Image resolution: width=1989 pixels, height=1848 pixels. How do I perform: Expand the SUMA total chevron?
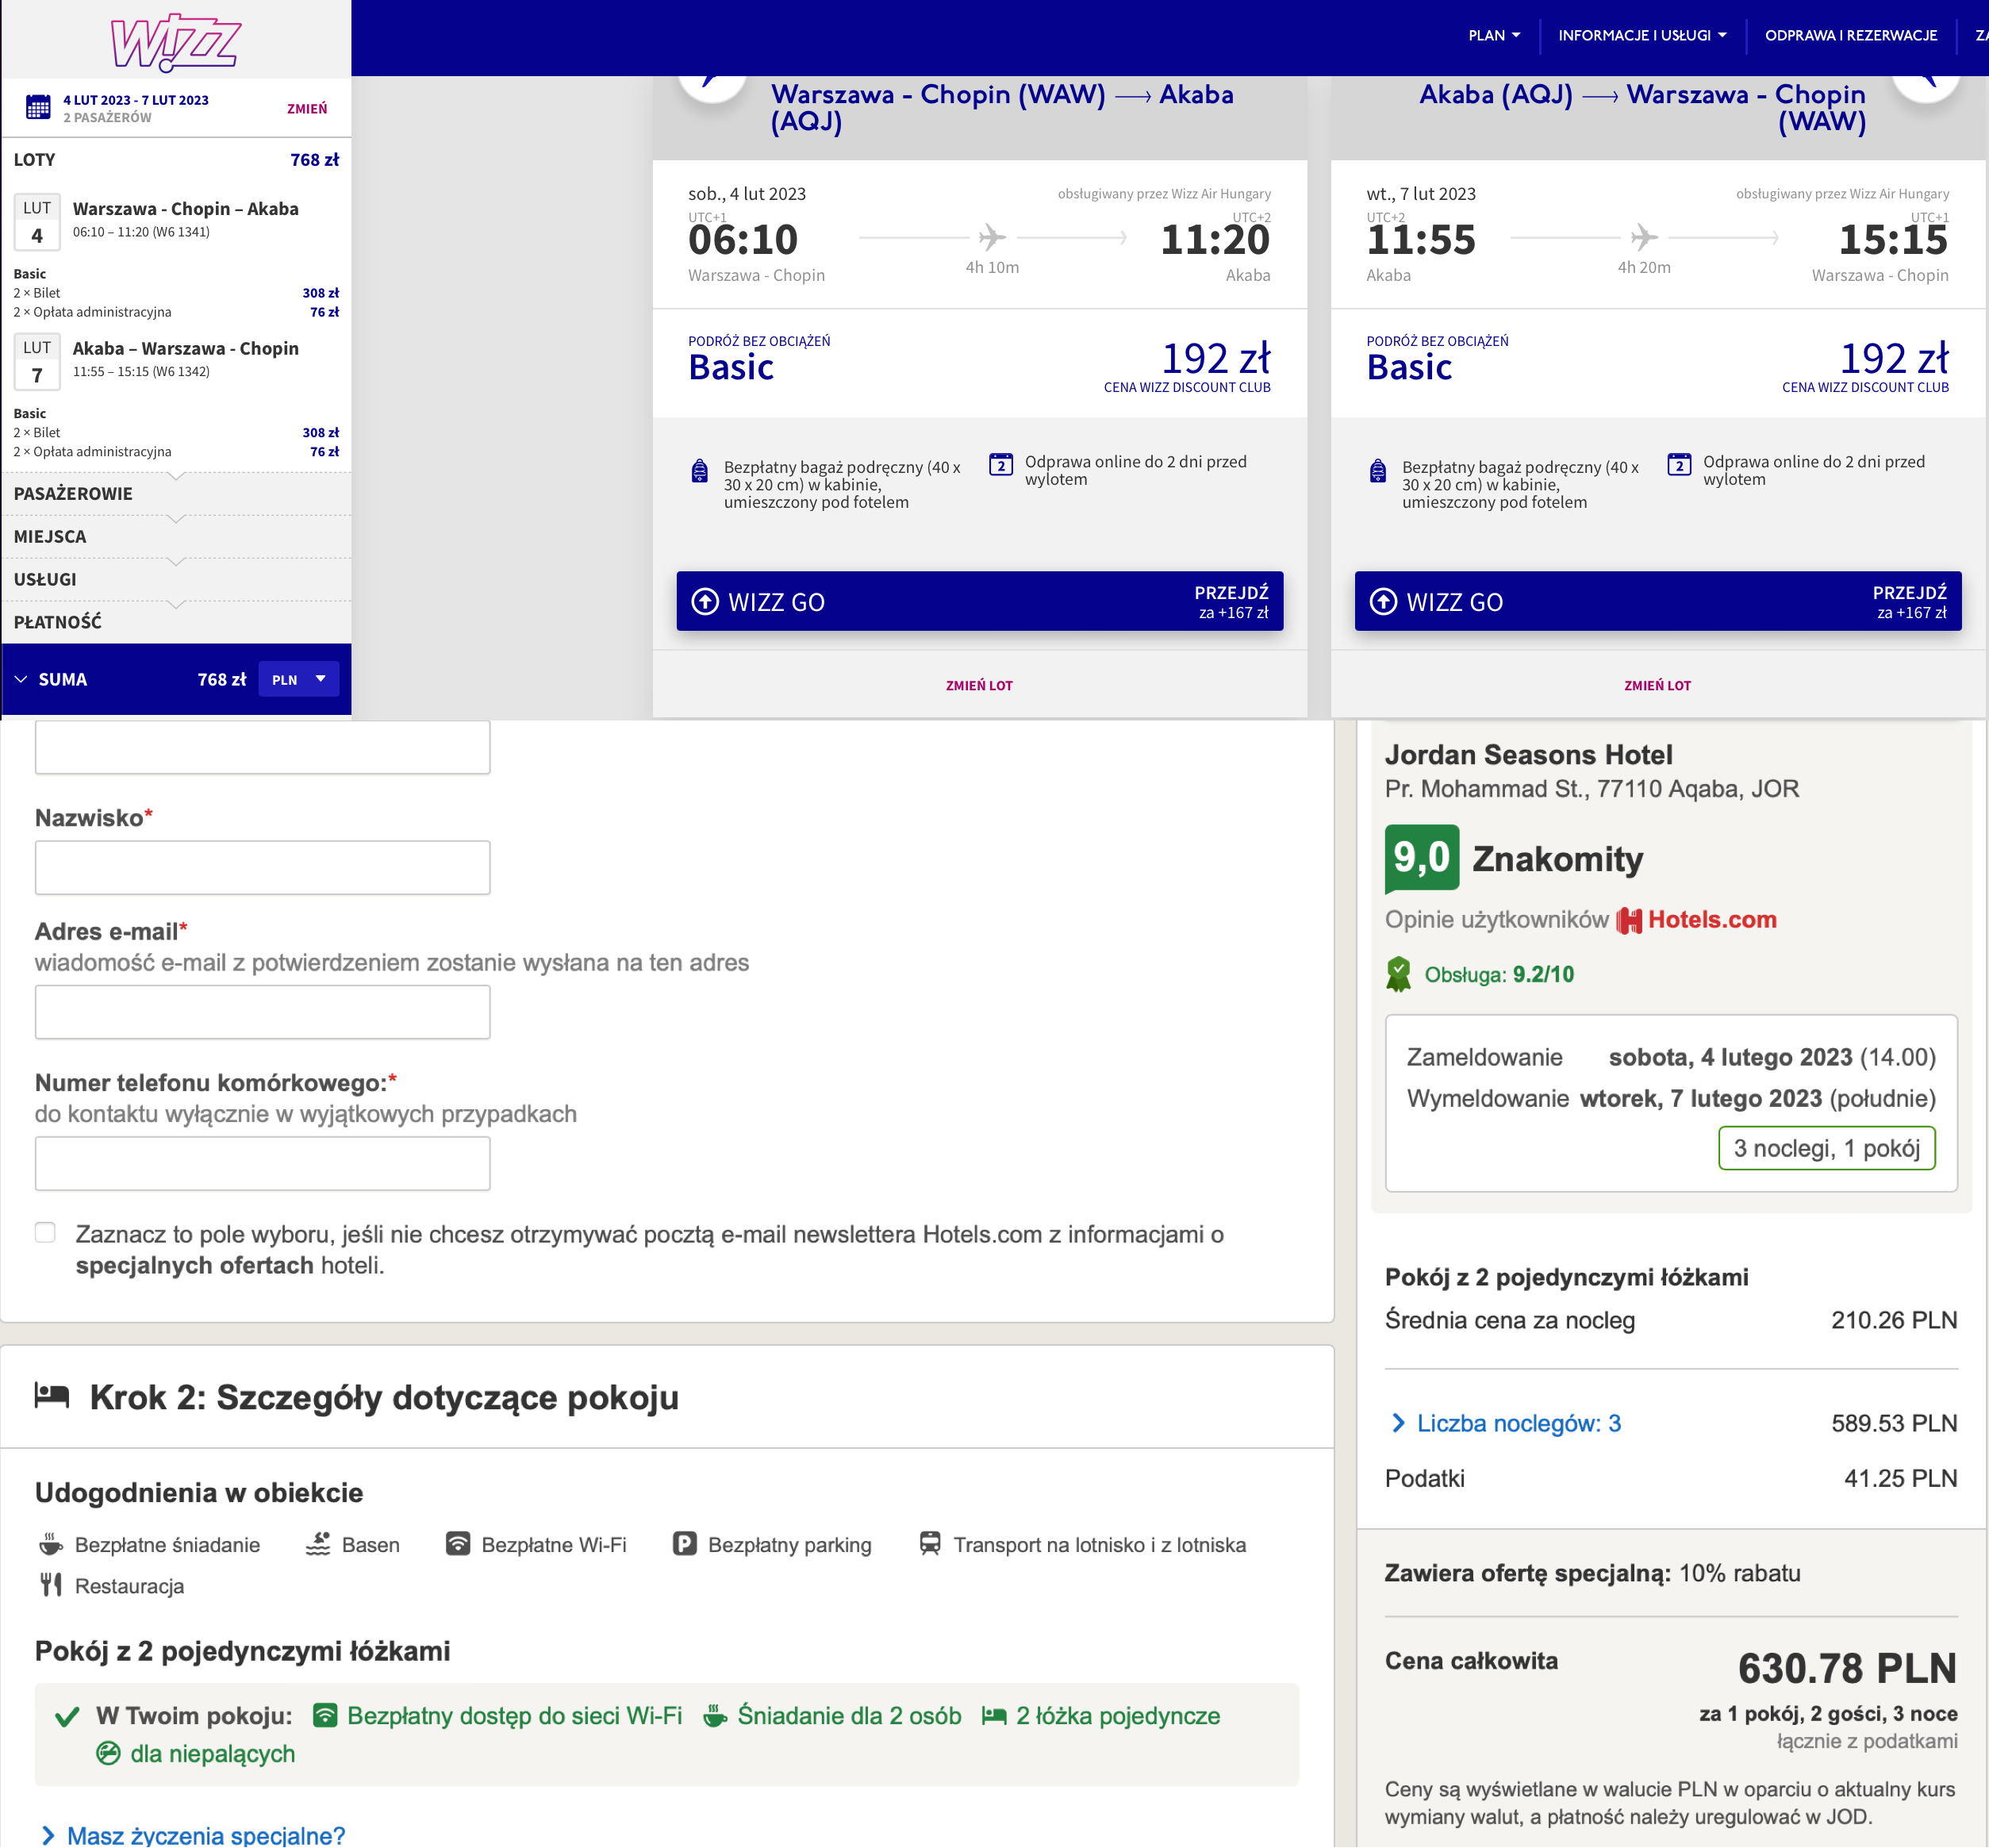[x=21, y=679]
